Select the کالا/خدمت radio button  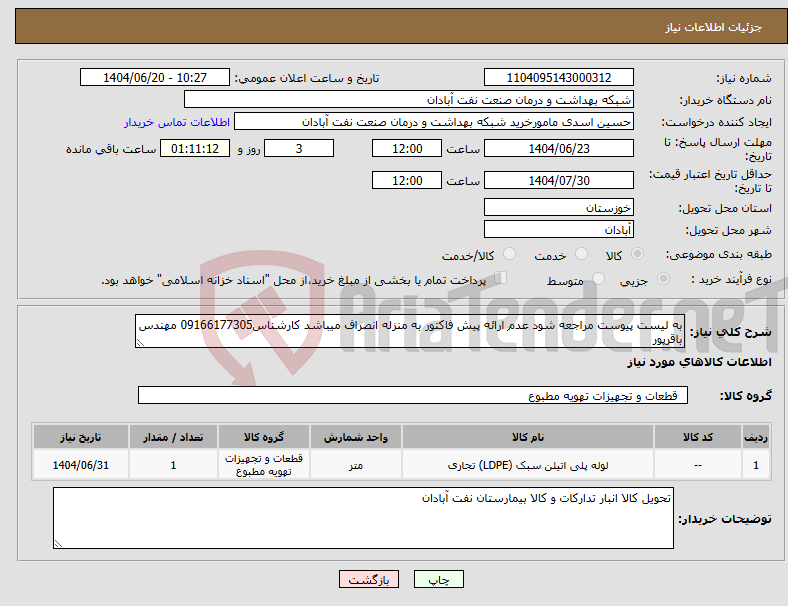[510, 254]
